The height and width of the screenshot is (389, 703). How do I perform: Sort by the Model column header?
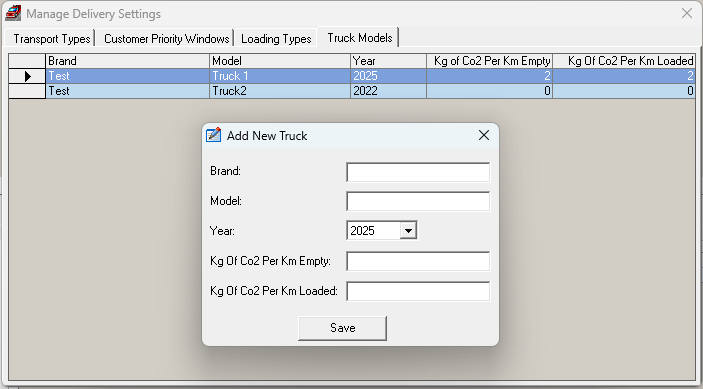click(280, 61)
